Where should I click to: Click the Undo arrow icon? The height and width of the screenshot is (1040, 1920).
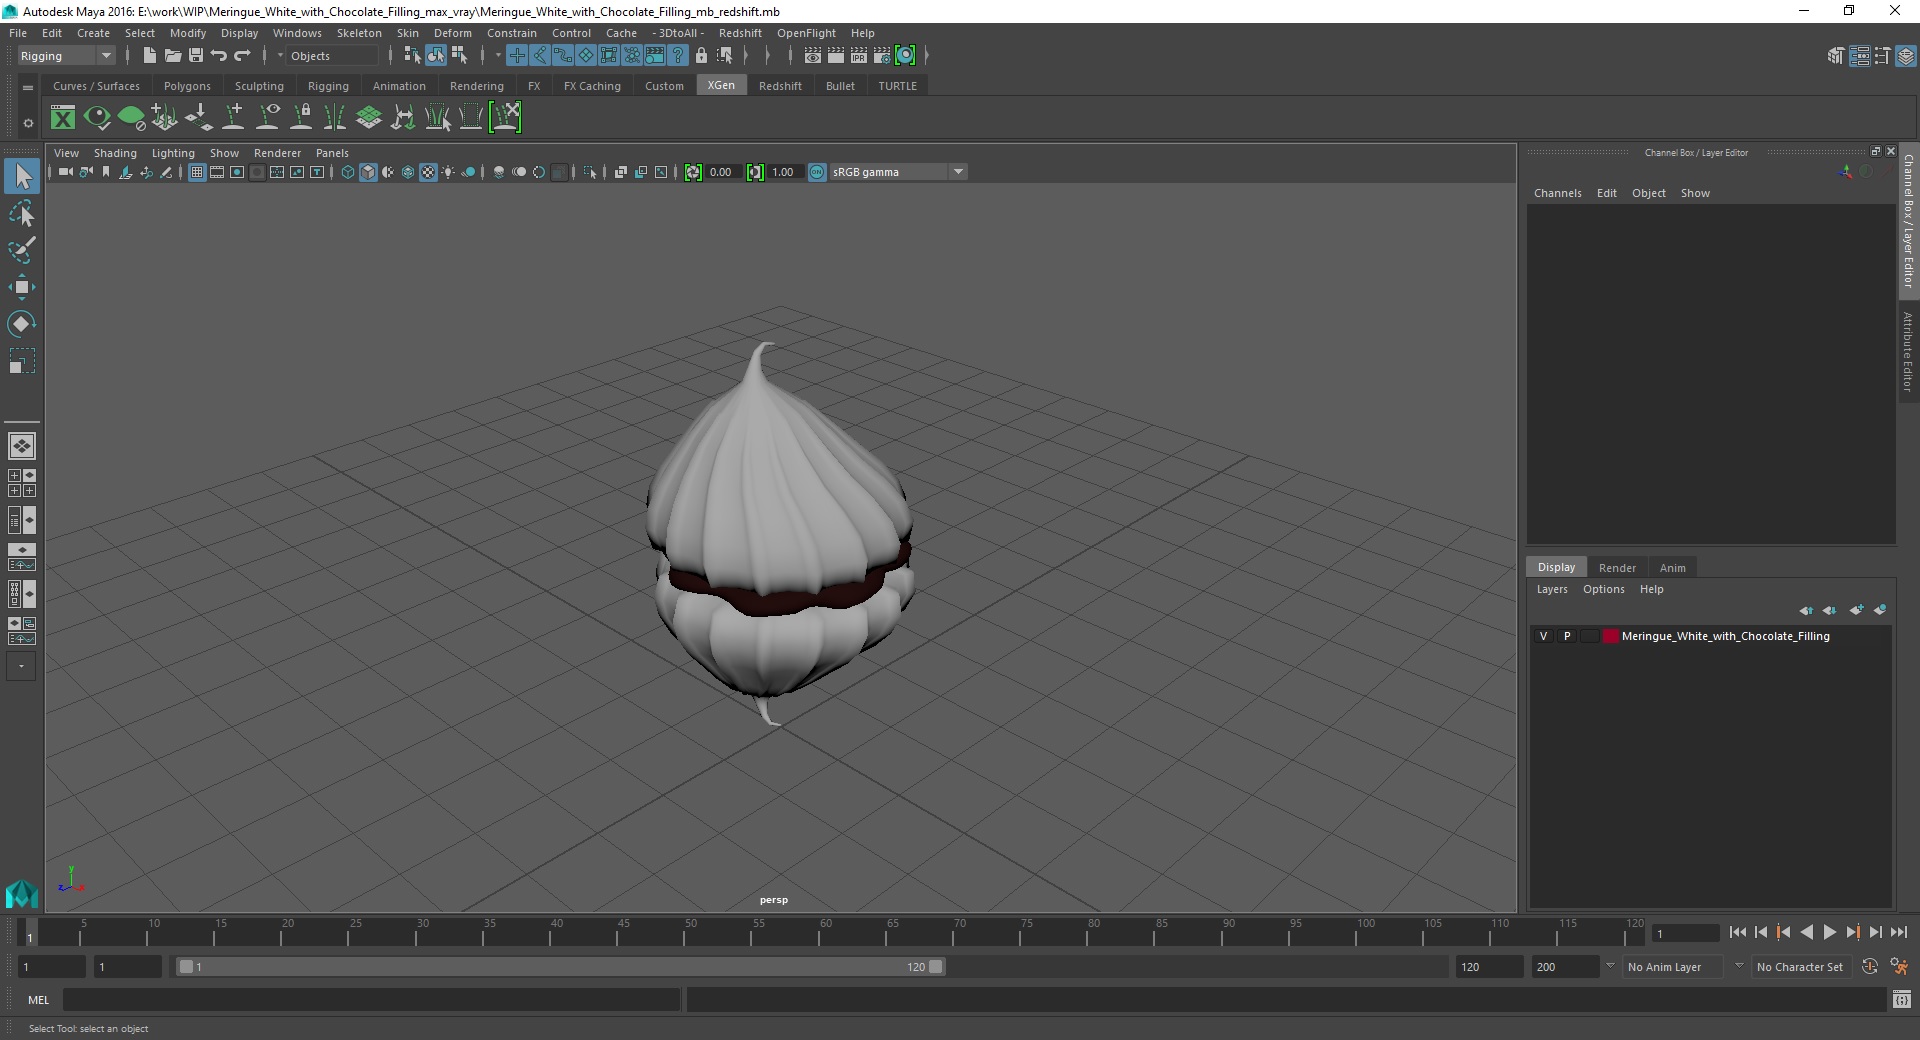point(219,56)
